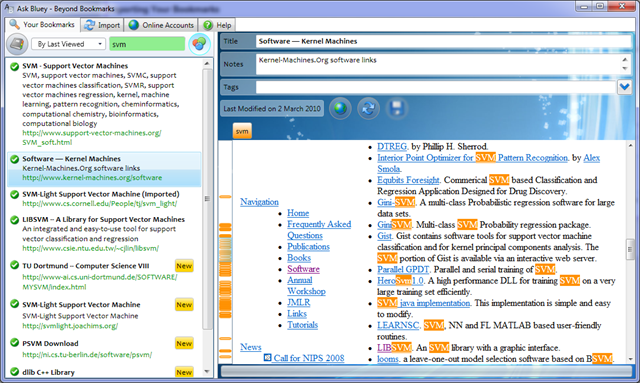
Task: Click the green check beside PSVM Download
Action: click(14, 343)
